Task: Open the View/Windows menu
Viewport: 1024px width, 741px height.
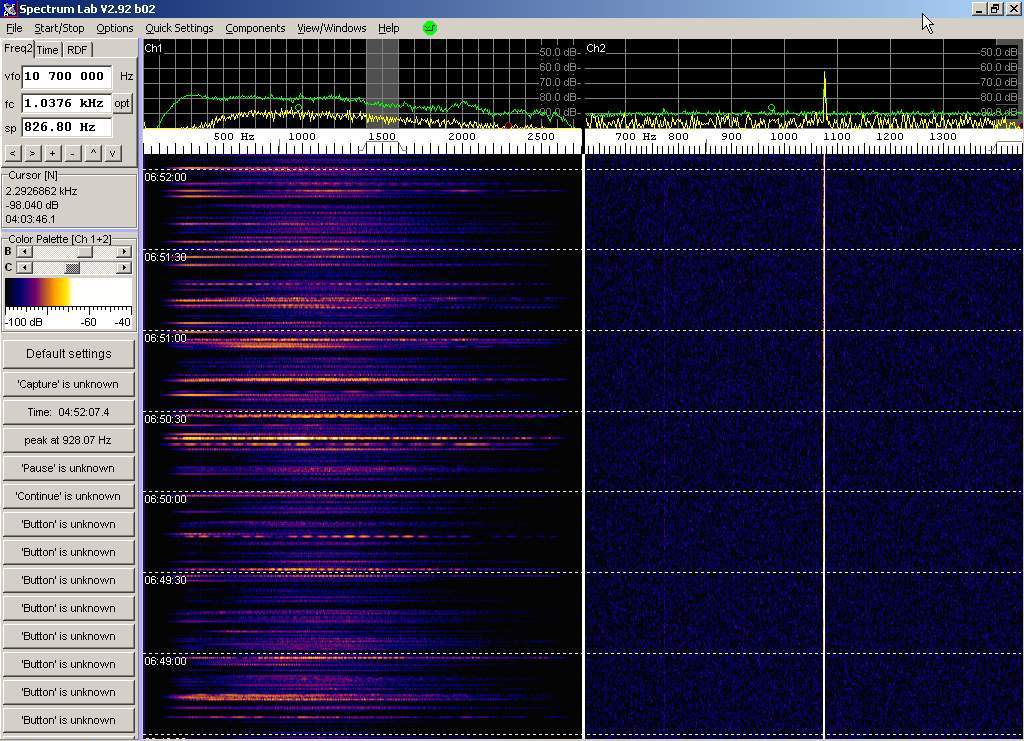Action: click(331, 28)
